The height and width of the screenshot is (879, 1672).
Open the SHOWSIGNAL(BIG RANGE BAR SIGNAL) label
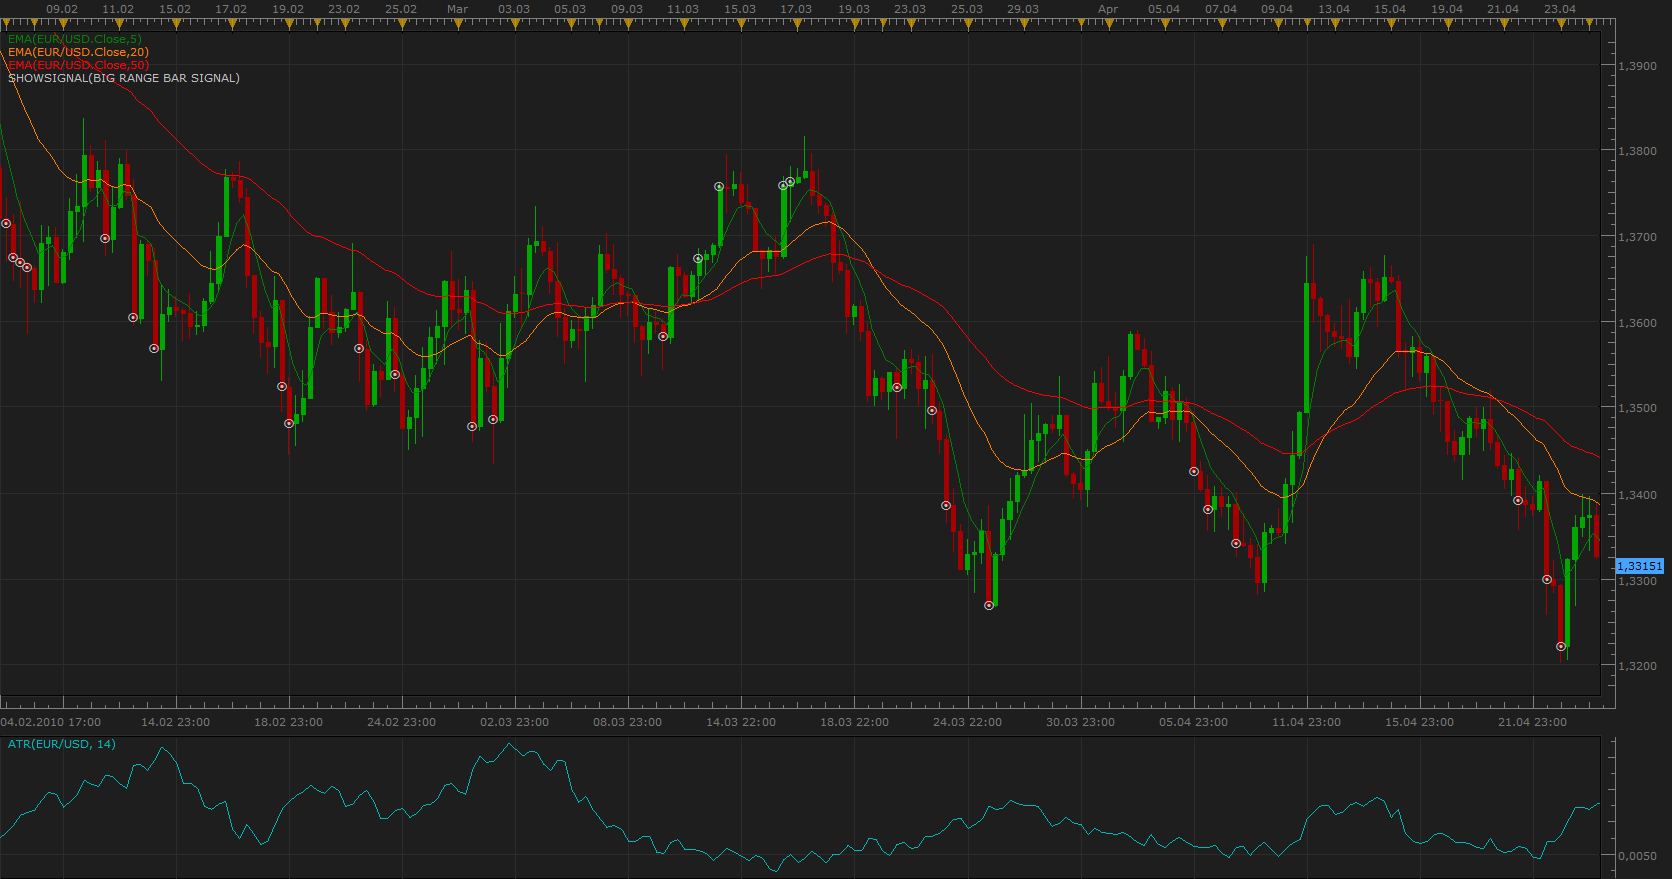tap(124, 78)
